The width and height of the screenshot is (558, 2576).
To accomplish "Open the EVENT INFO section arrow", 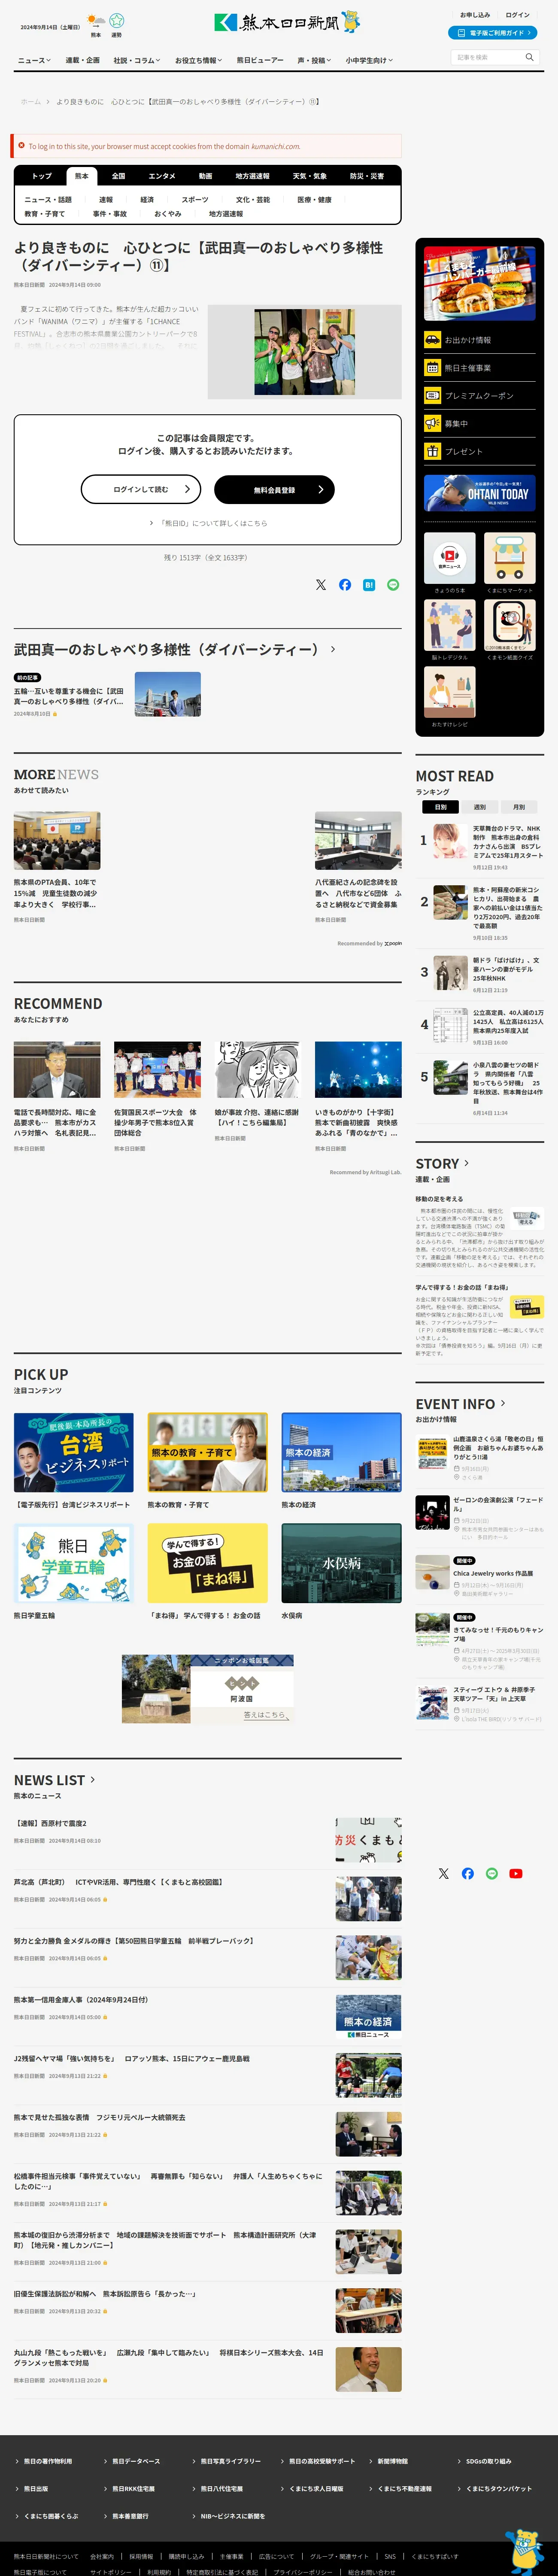I will [x=502, y=1404].
